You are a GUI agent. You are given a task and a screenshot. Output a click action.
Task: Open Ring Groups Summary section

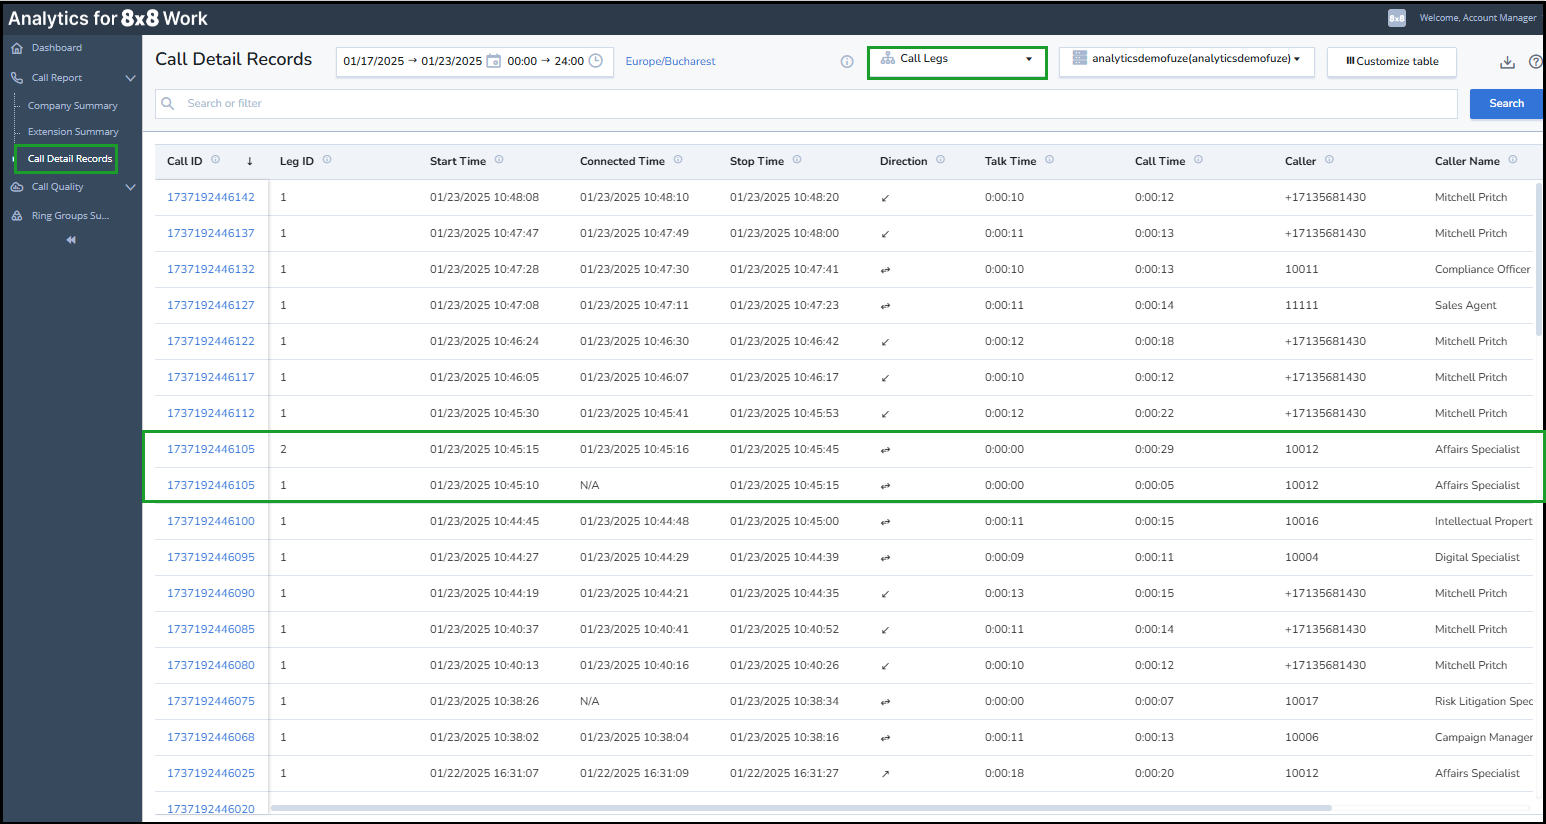tap(70, 216)
